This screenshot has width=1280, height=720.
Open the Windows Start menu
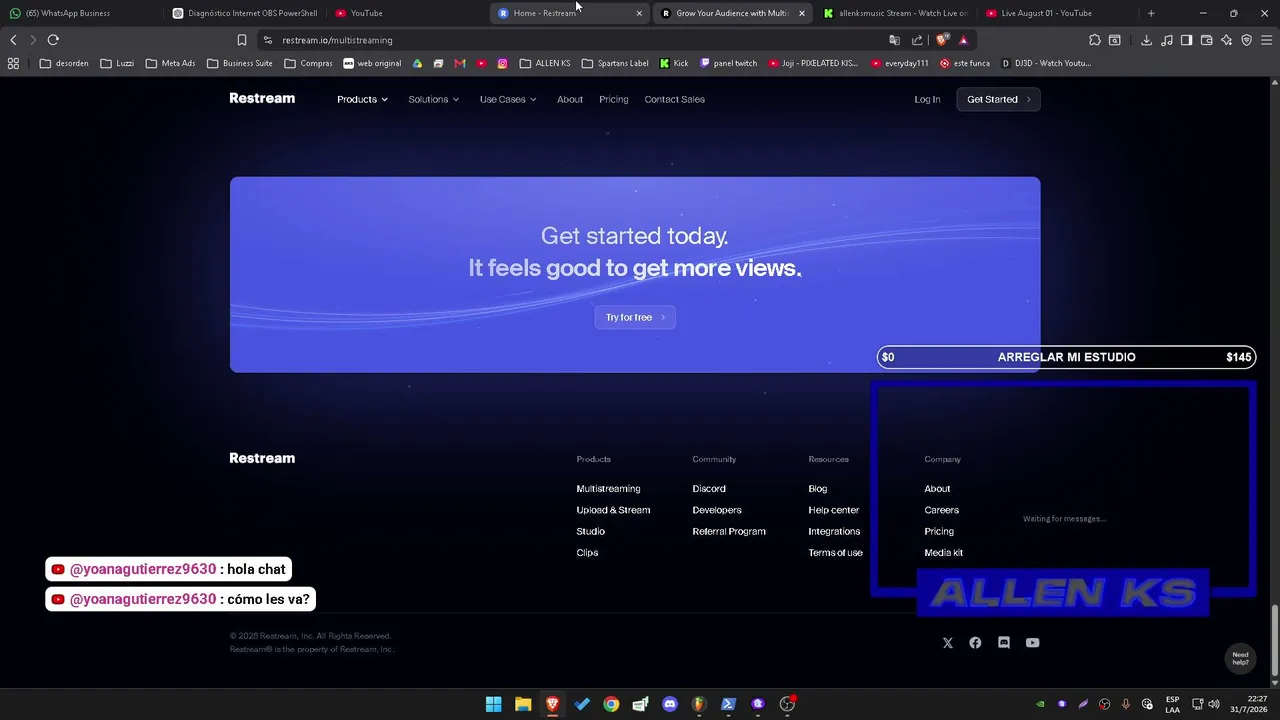point(493,704)
